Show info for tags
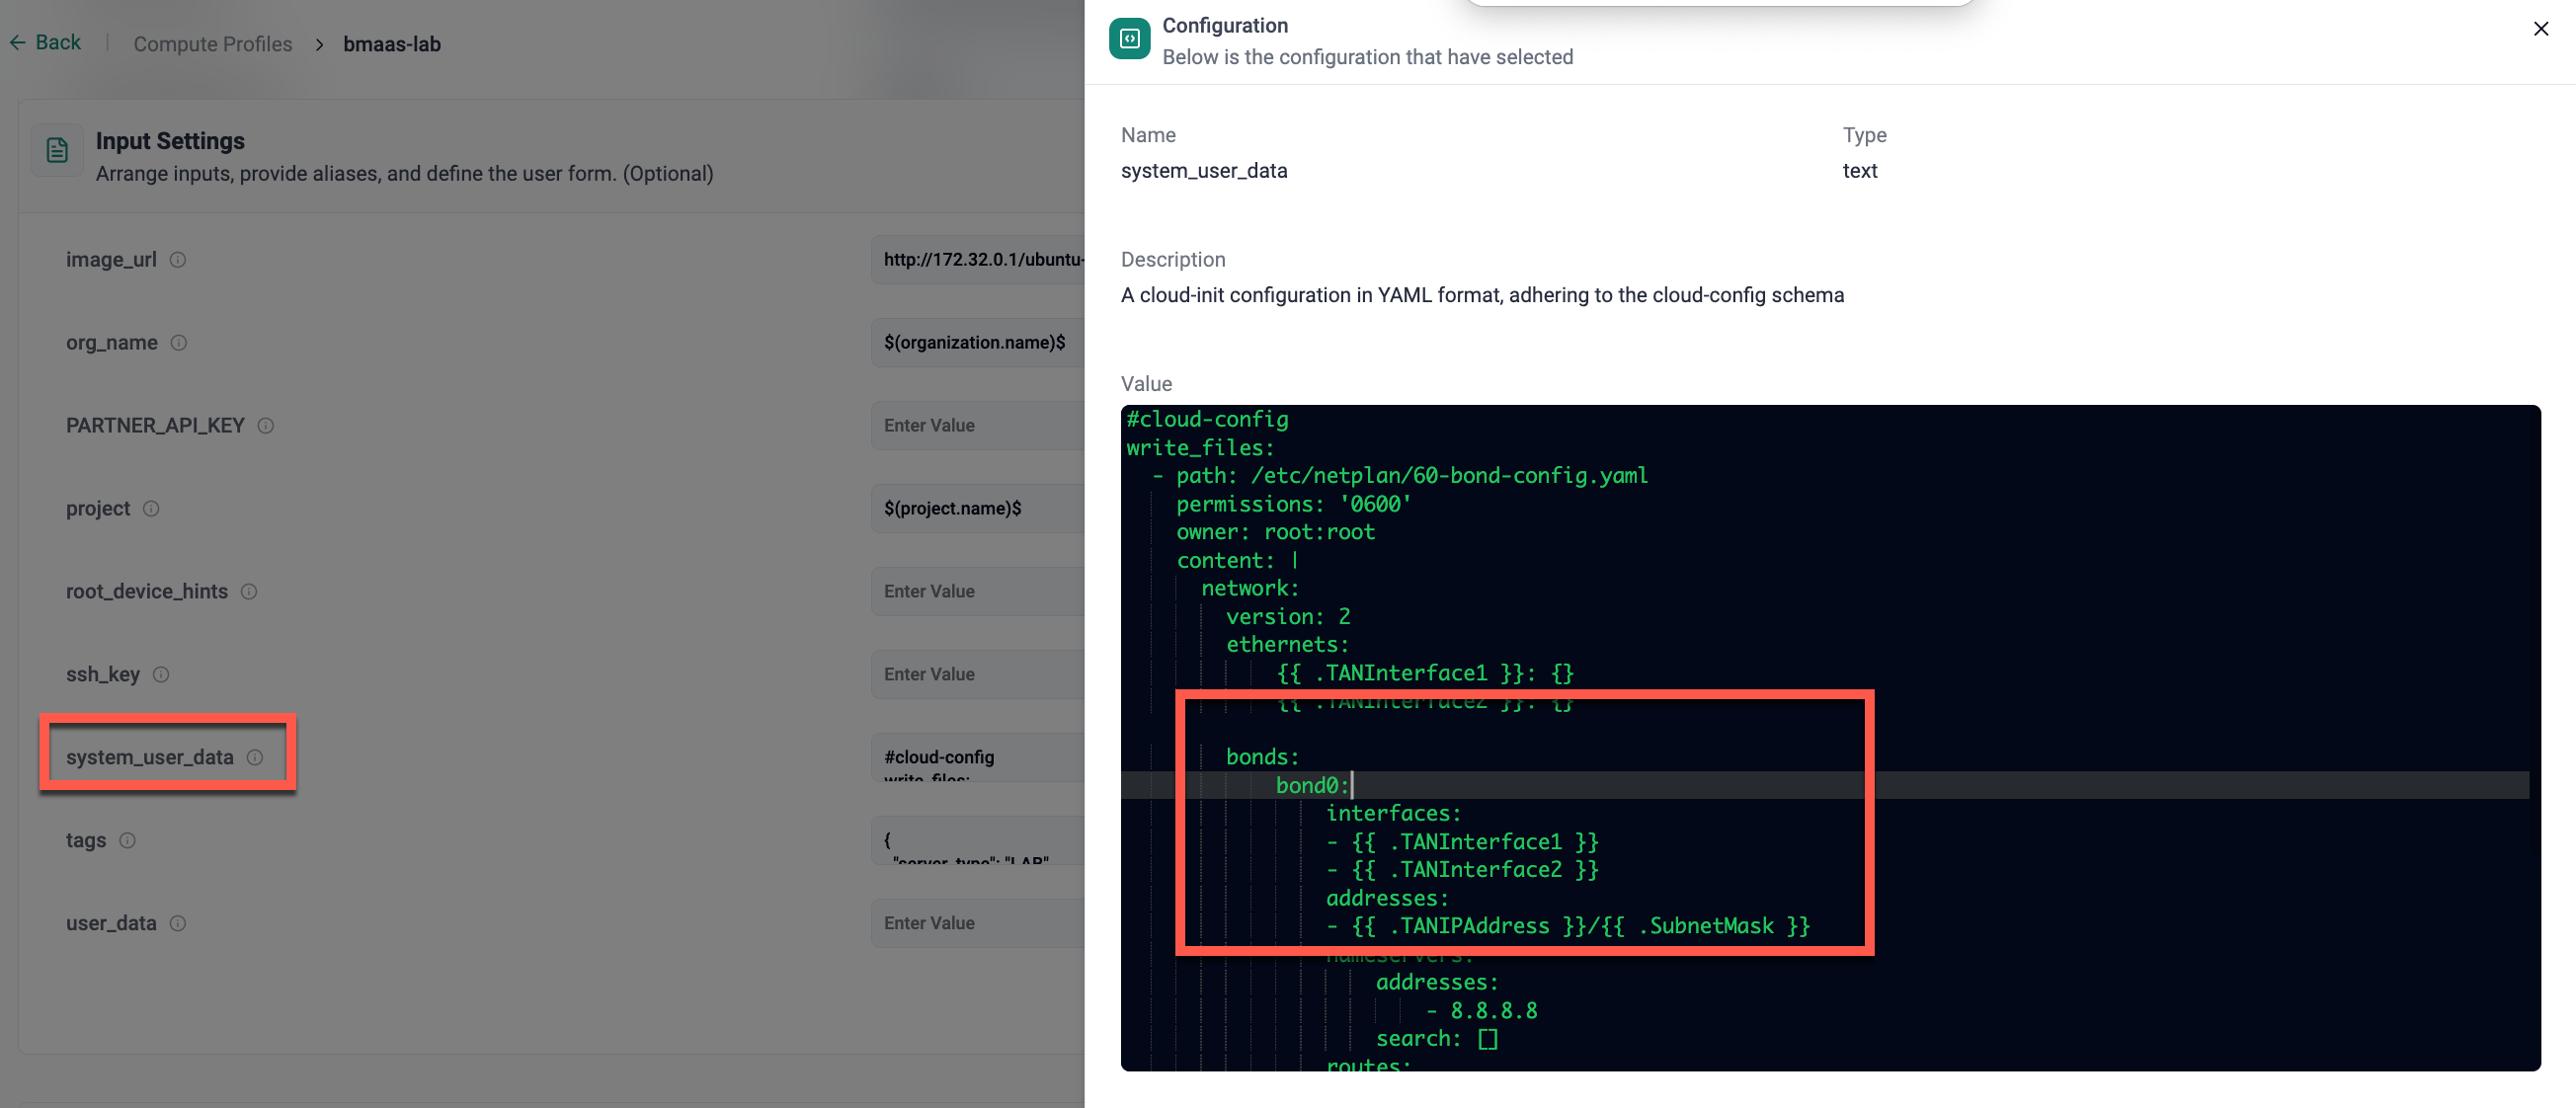Image resolution: width=2576 pixels, height=1108 pixels. click(127, 841)
